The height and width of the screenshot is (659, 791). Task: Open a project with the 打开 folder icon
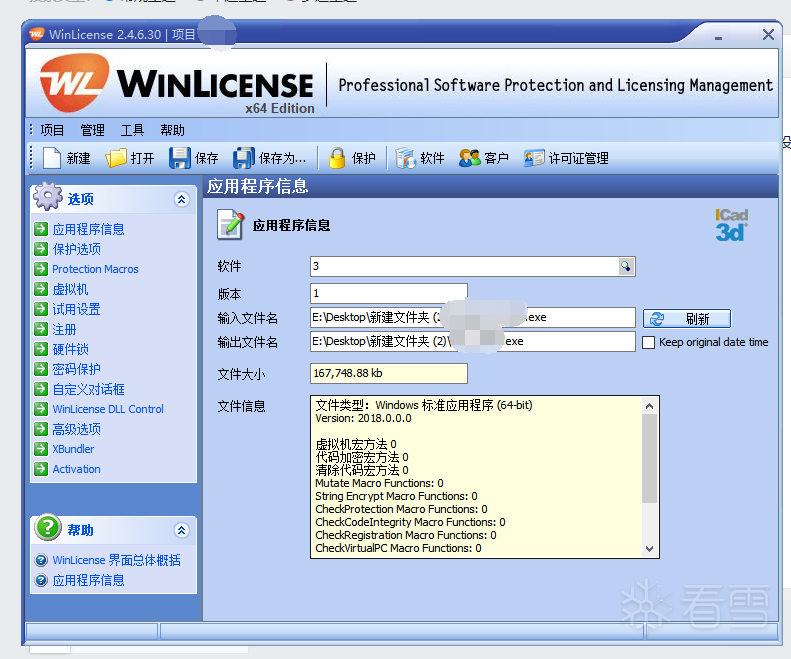(x=116, y=158)
